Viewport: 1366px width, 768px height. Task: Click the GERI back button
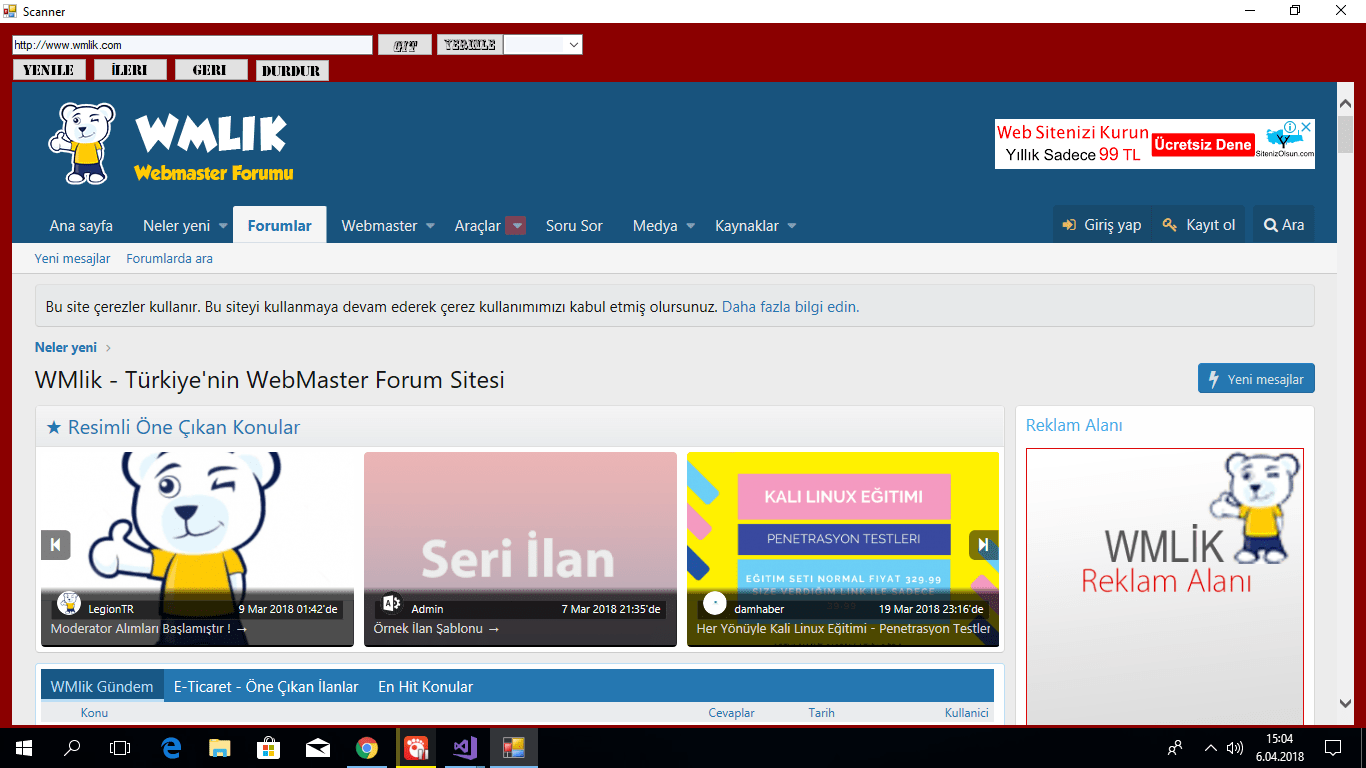[x=211, y=70]
